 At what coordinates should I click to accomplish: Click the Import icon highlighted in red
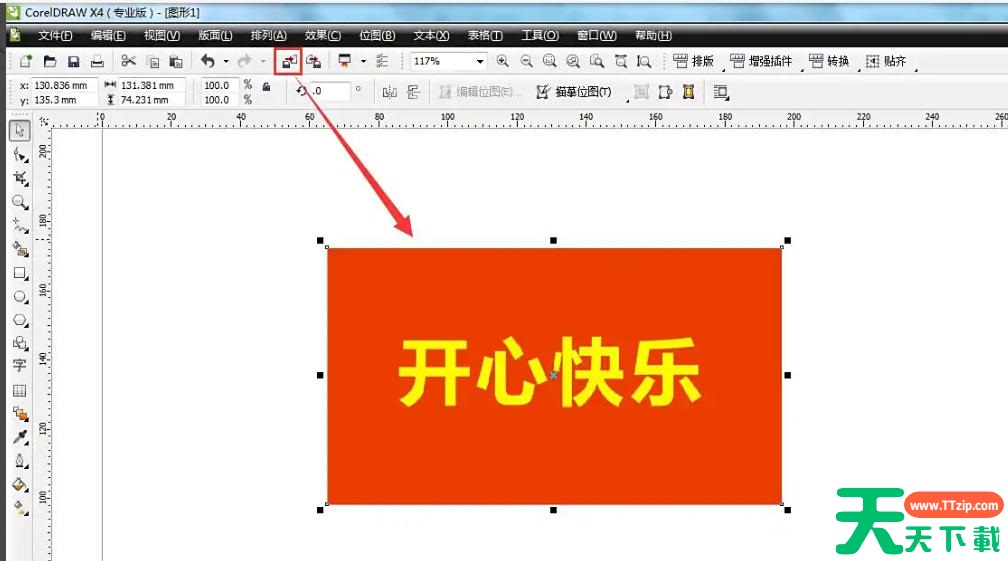click(x=288, y=61)
